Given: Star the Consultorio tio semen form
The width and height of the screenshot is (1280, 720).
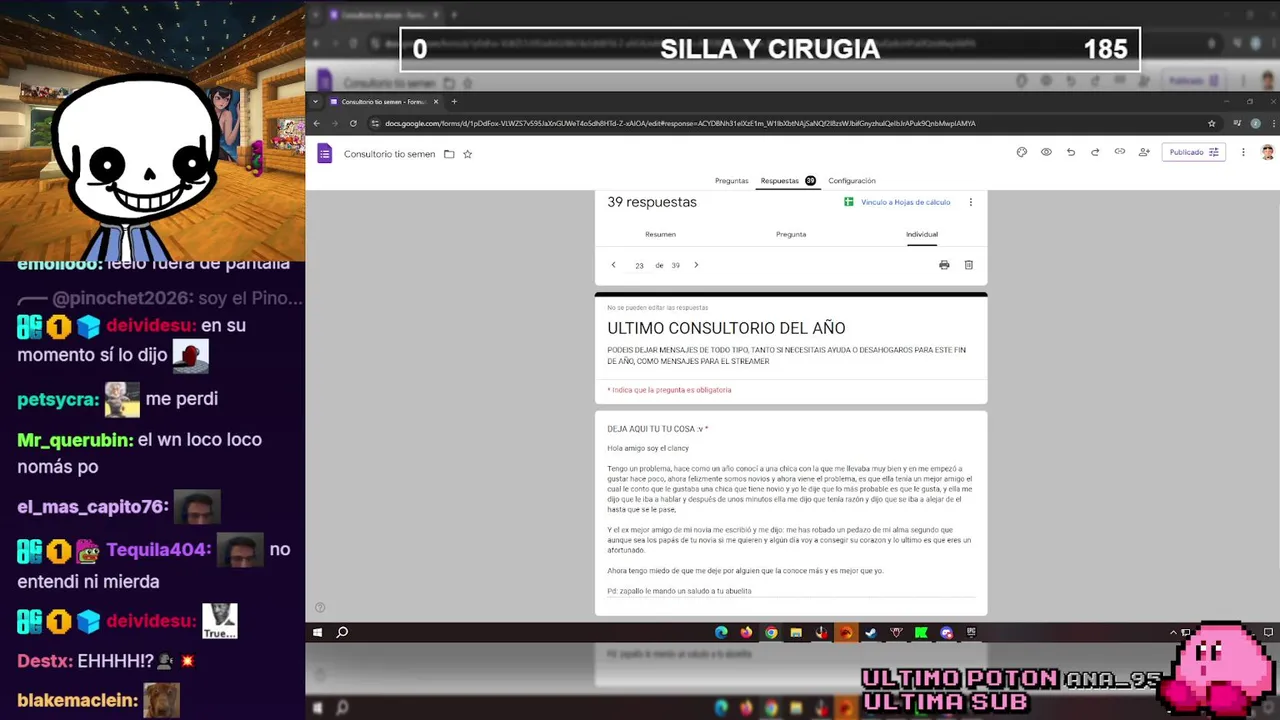Looking at the screenshot, I should pyautogui.click(x=467, y=154).
